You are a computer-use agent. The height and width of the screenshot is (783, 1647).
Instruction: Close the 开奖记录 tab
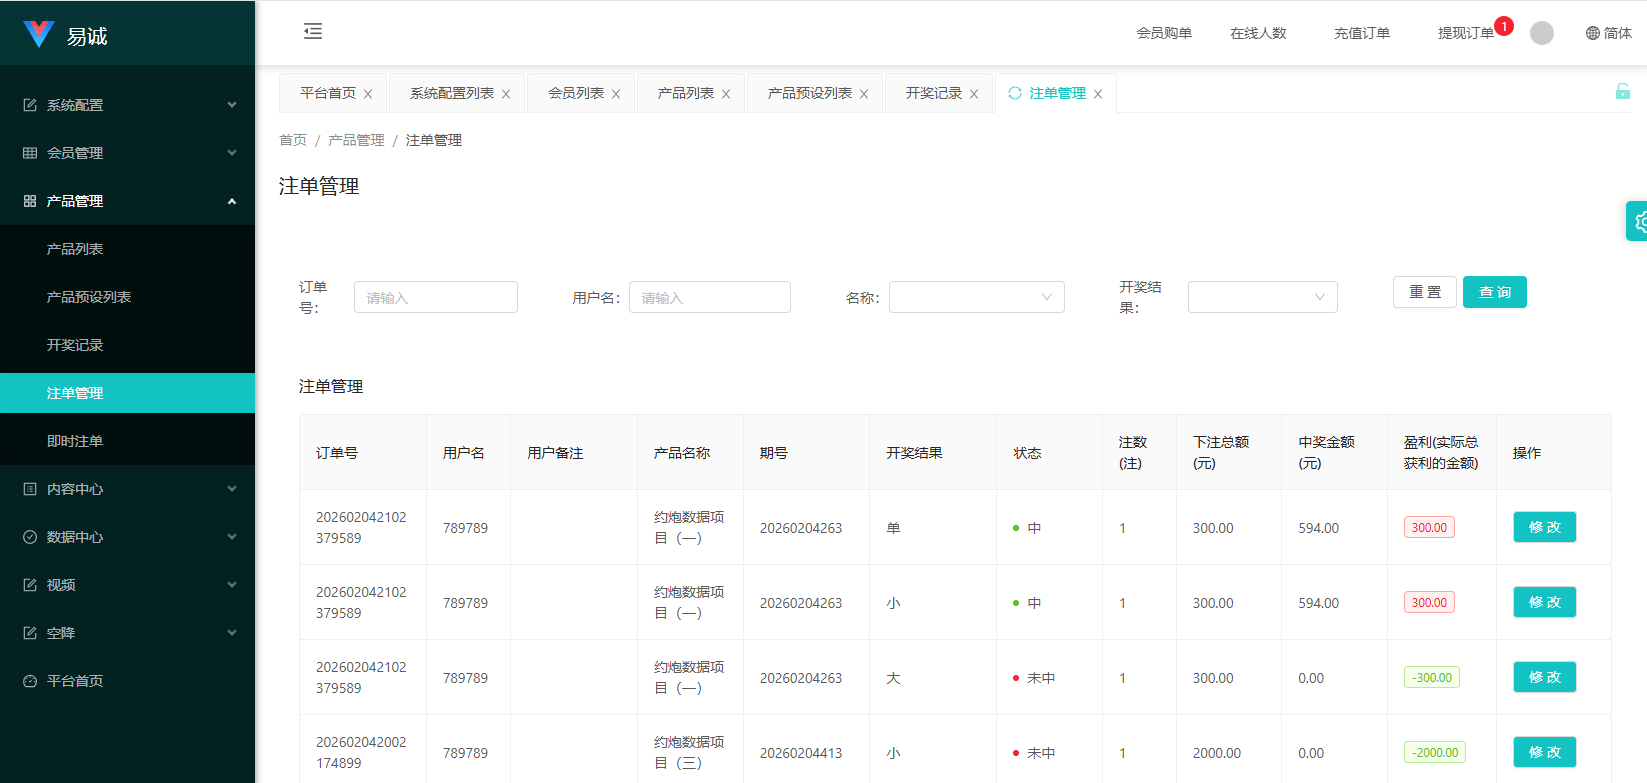click(x=974, y=94)
